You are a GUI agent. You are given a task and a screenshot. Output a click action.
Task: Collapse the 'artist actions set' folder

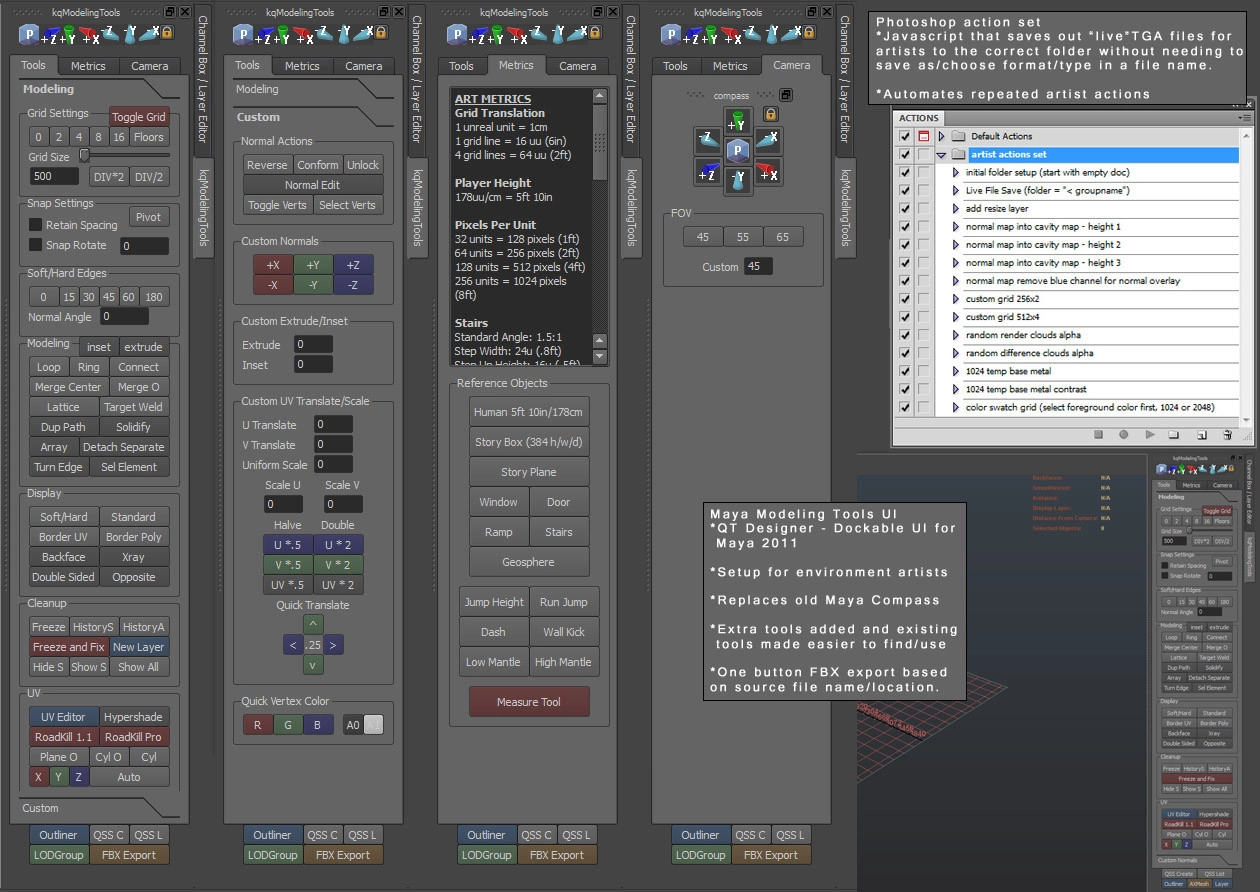tap(941, 155)
